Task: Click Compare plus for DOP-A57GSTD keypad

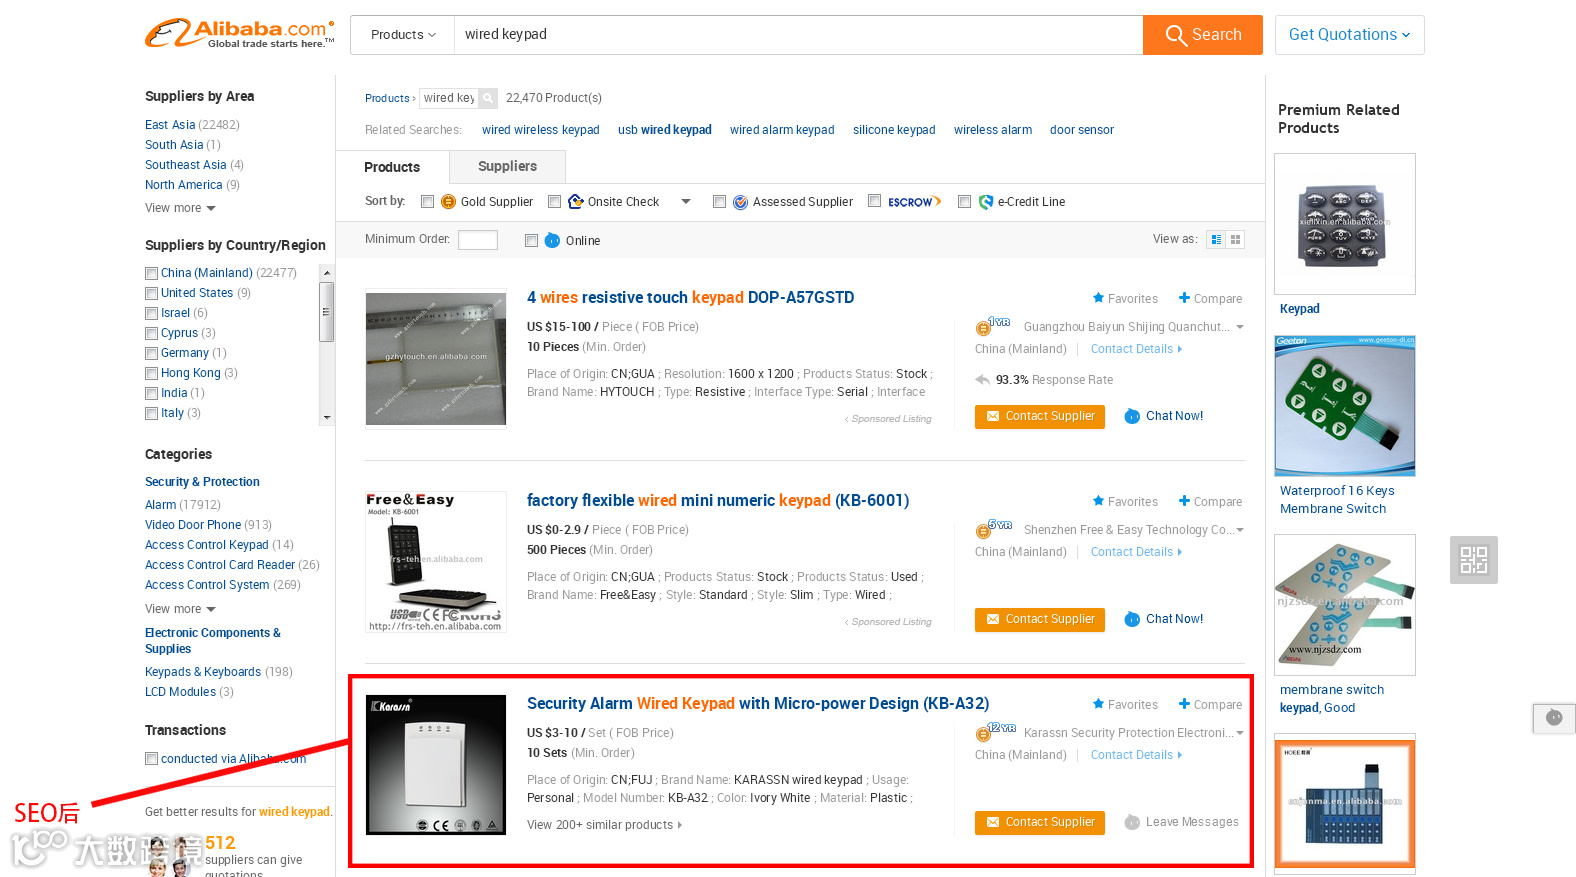Action: point(1184,298)
